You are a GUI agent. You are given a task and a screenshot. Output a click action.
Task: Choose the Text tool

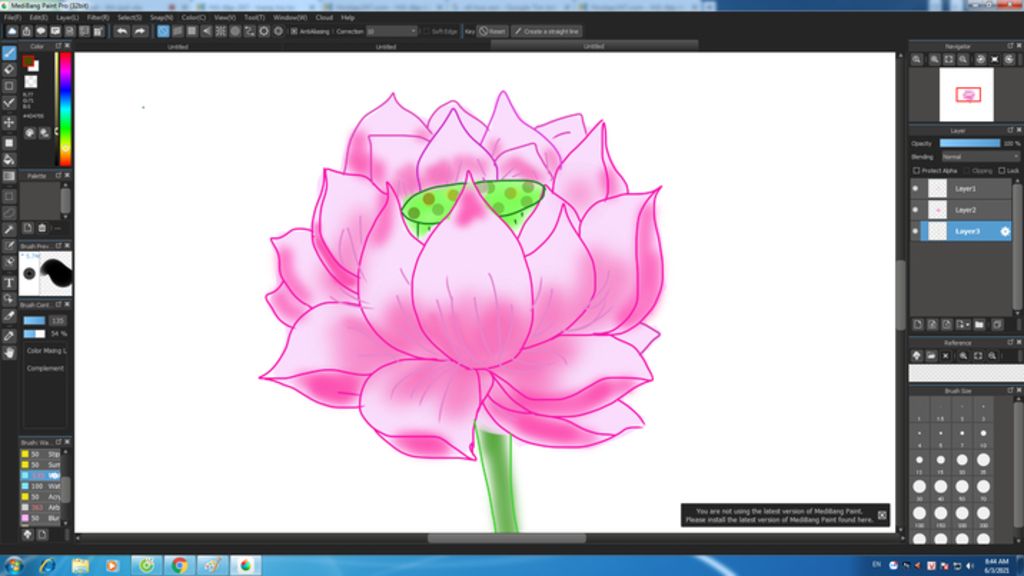pos(9,283)
